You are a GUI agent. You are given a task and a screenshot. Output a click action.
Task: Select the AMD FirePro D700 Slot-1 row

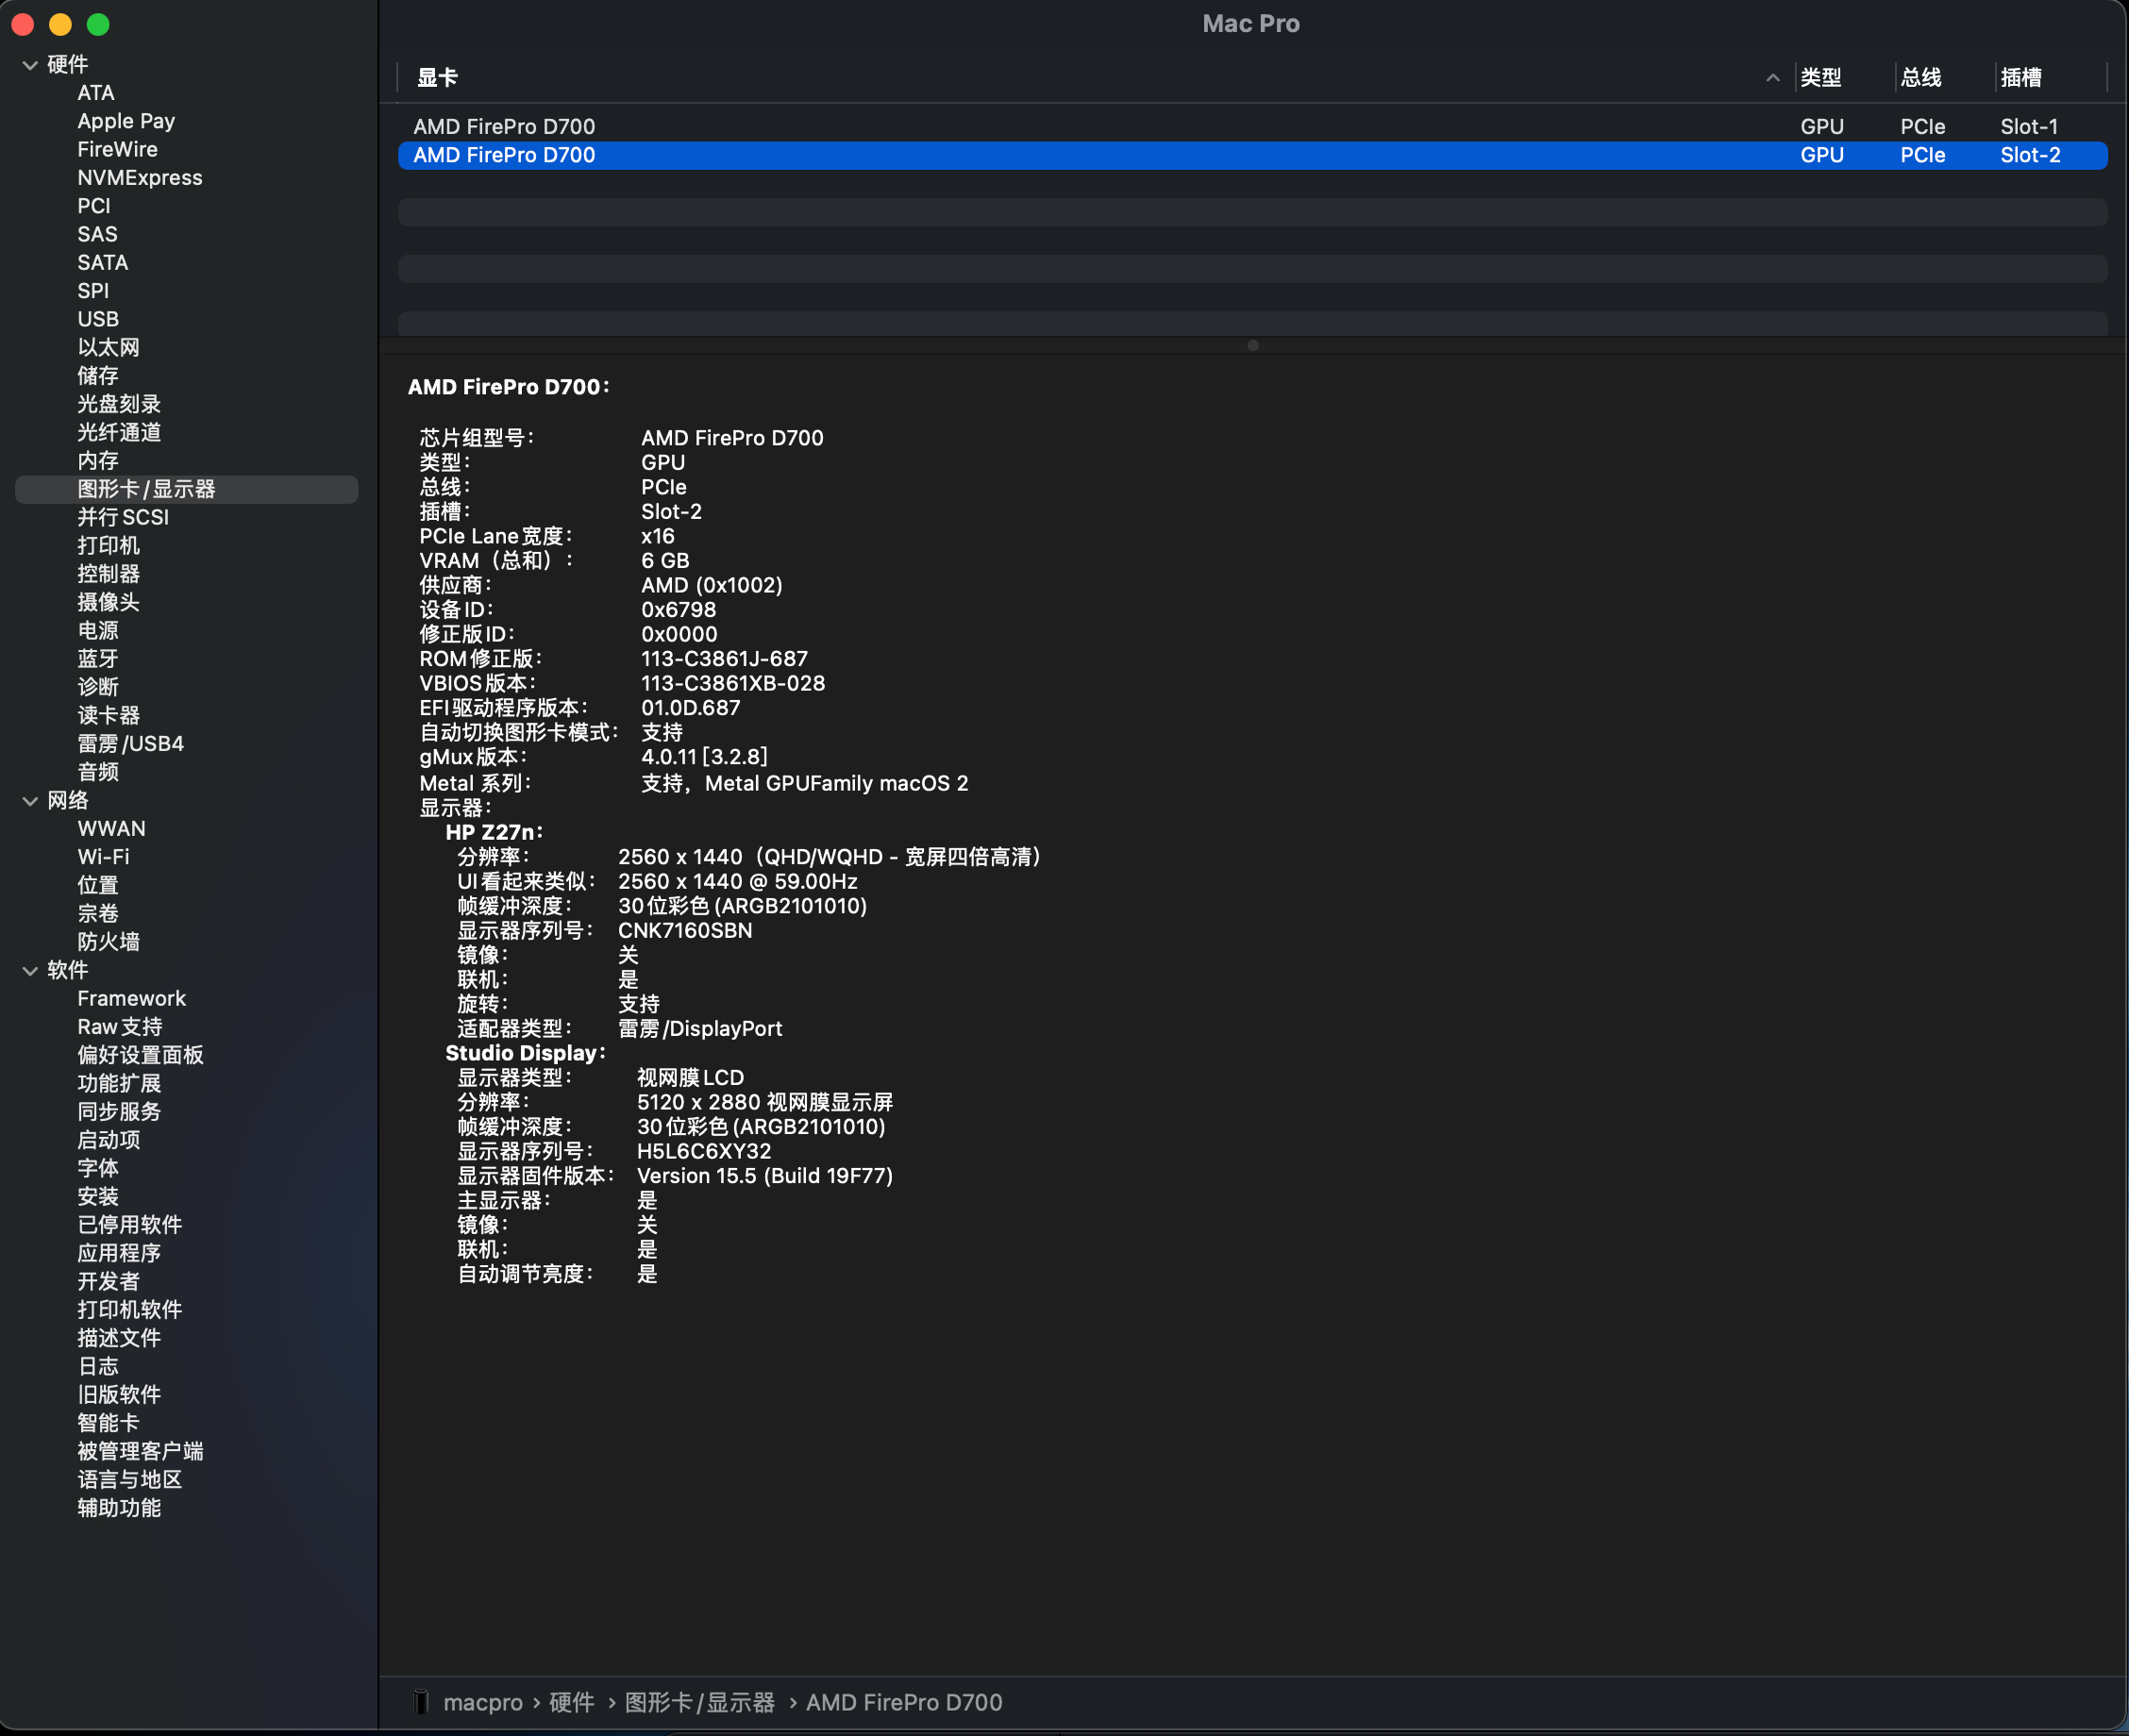pos(1252,127)
